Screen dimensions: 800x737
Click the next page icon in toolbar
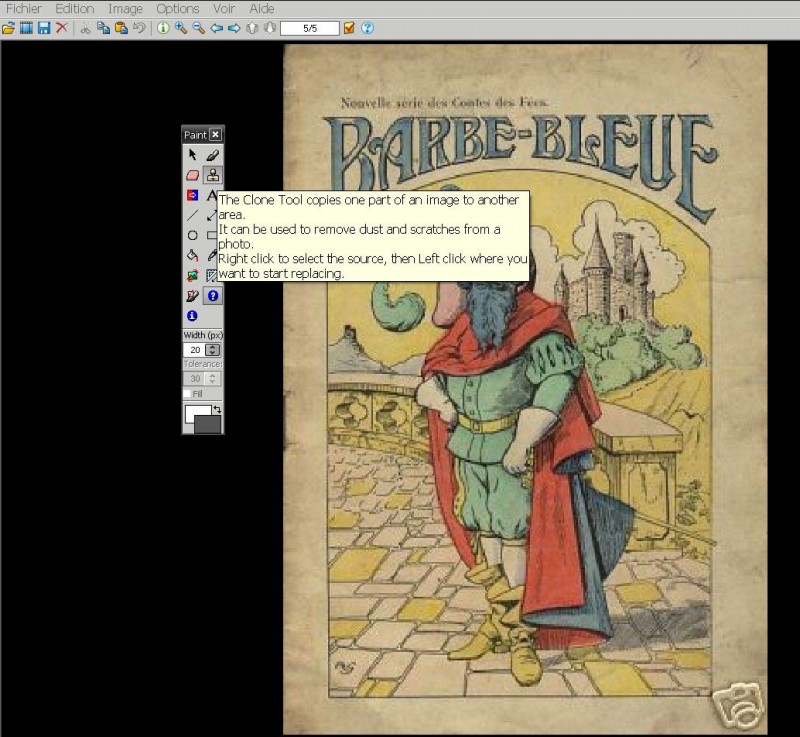tap(270, 28)
